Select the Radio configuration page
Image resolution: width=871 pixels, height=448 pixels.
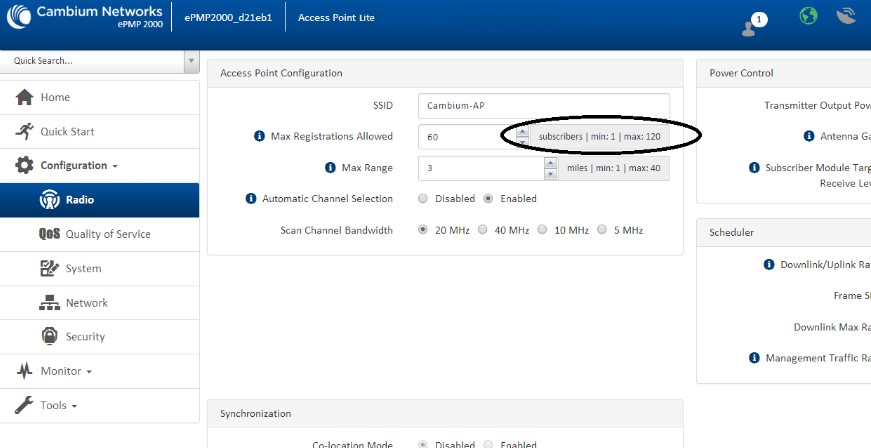tap(99, 200)
